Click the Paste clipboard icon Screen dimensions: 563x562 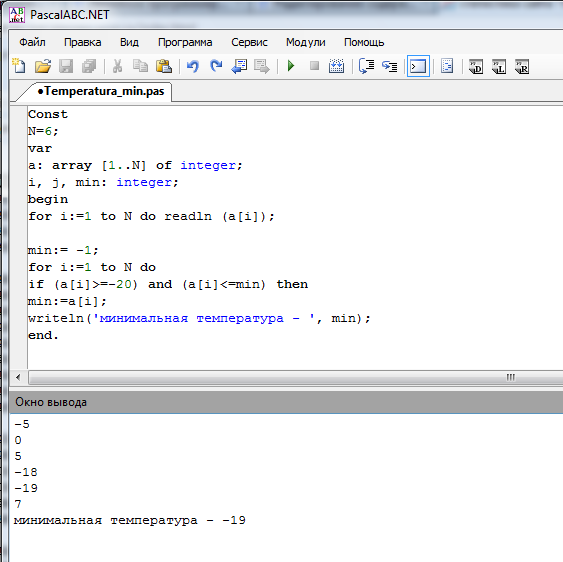tap(164, 66)
